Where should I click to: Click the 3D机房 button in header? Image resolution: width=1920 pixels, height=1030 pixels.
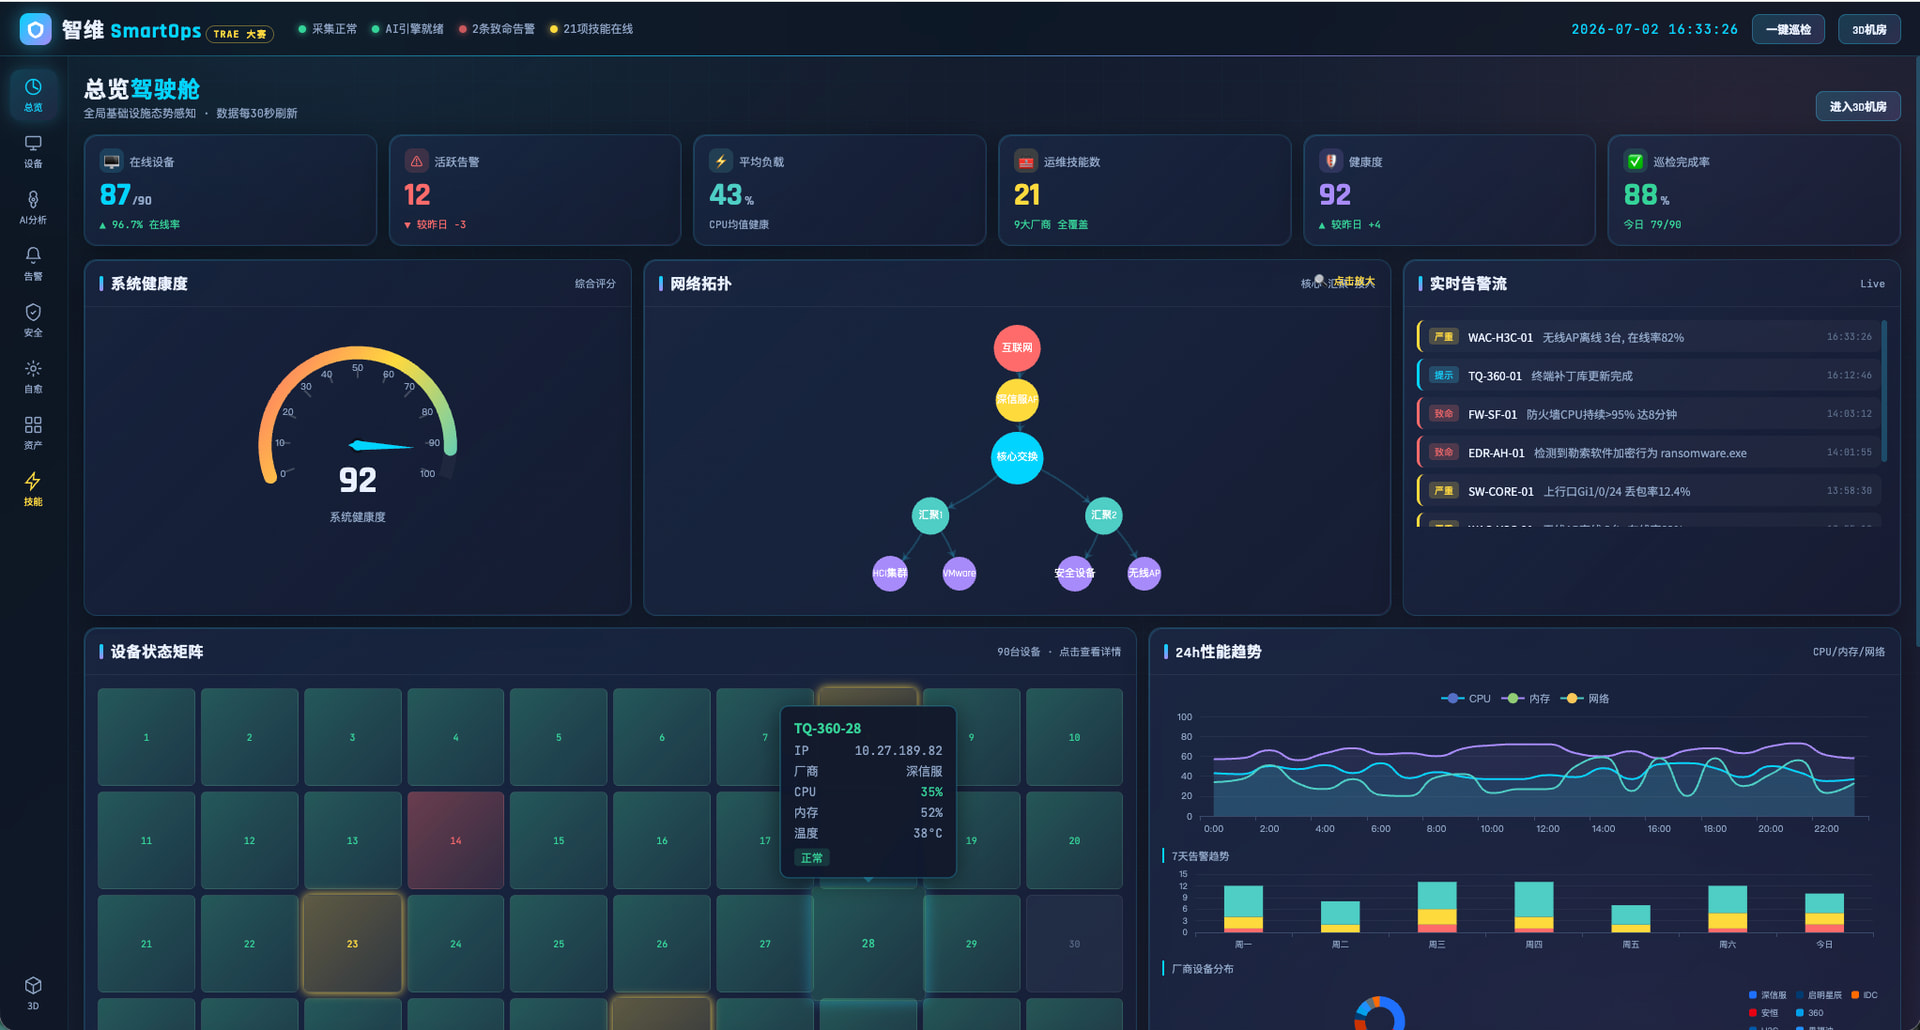point(1869,29)
